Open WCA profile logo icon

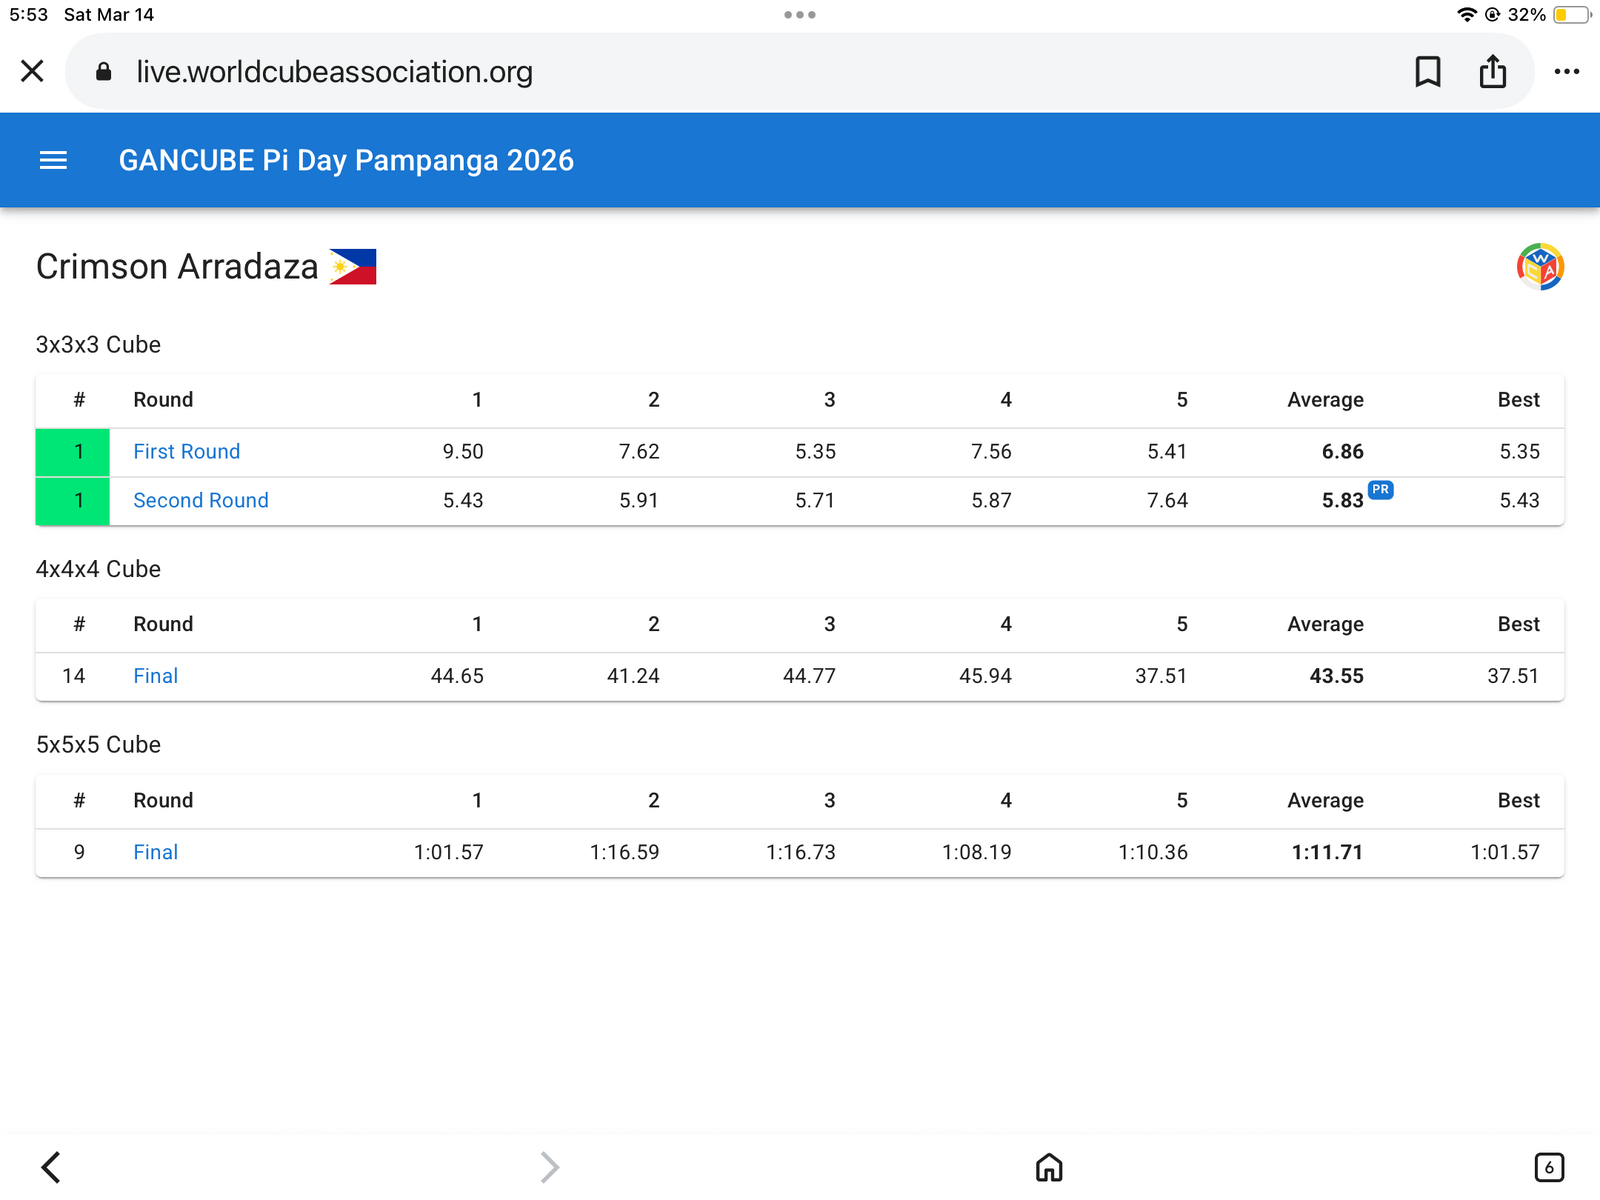pos(1540,267)
